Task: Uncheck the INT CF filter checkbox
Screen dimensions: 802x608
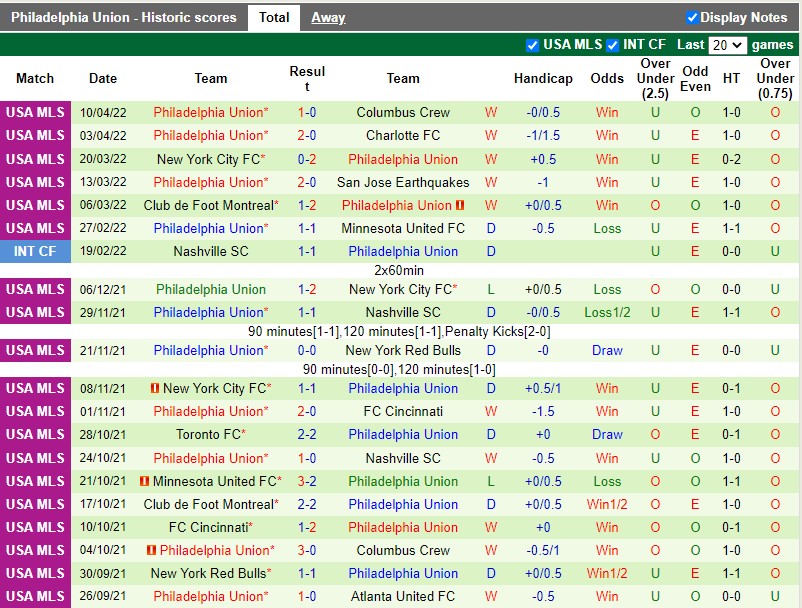Action: (612, 46)
